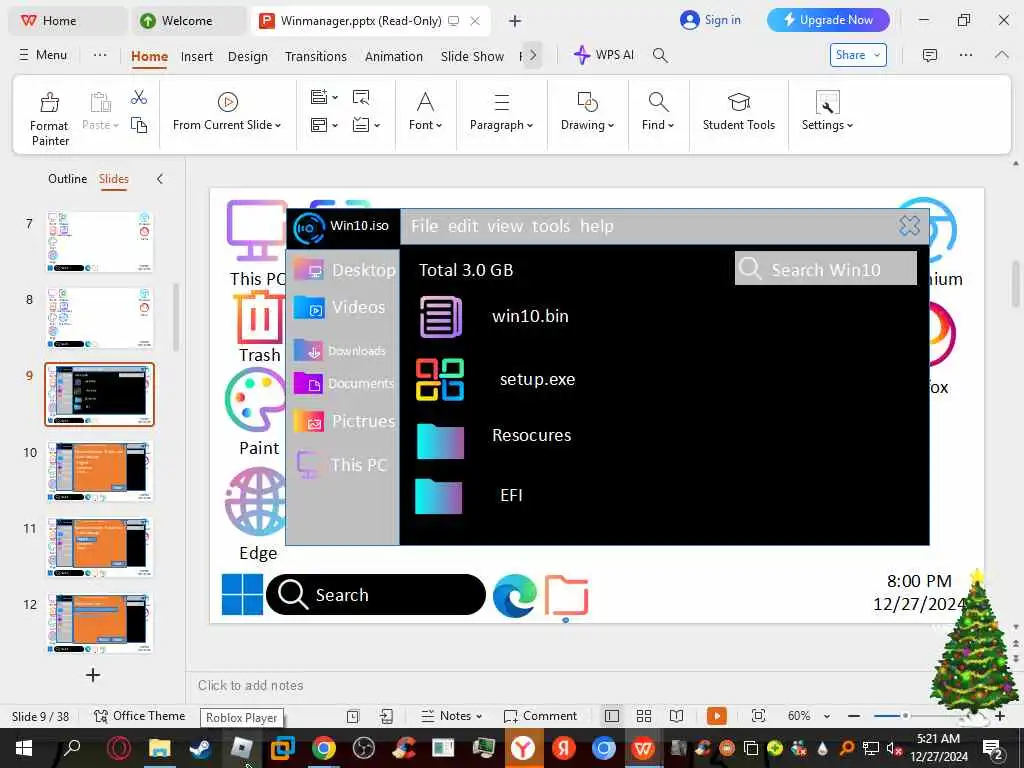Click the Windows Start button on taskbar
Screen dimensions: 1024x768
click(x=24, y=748)
